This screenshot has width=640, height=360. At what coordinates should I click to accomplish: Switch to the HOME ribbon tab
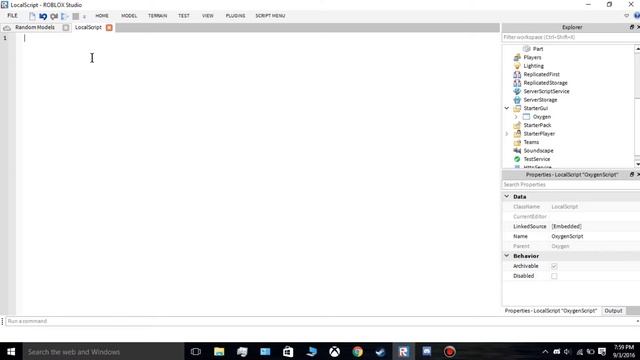click(102, 16)
